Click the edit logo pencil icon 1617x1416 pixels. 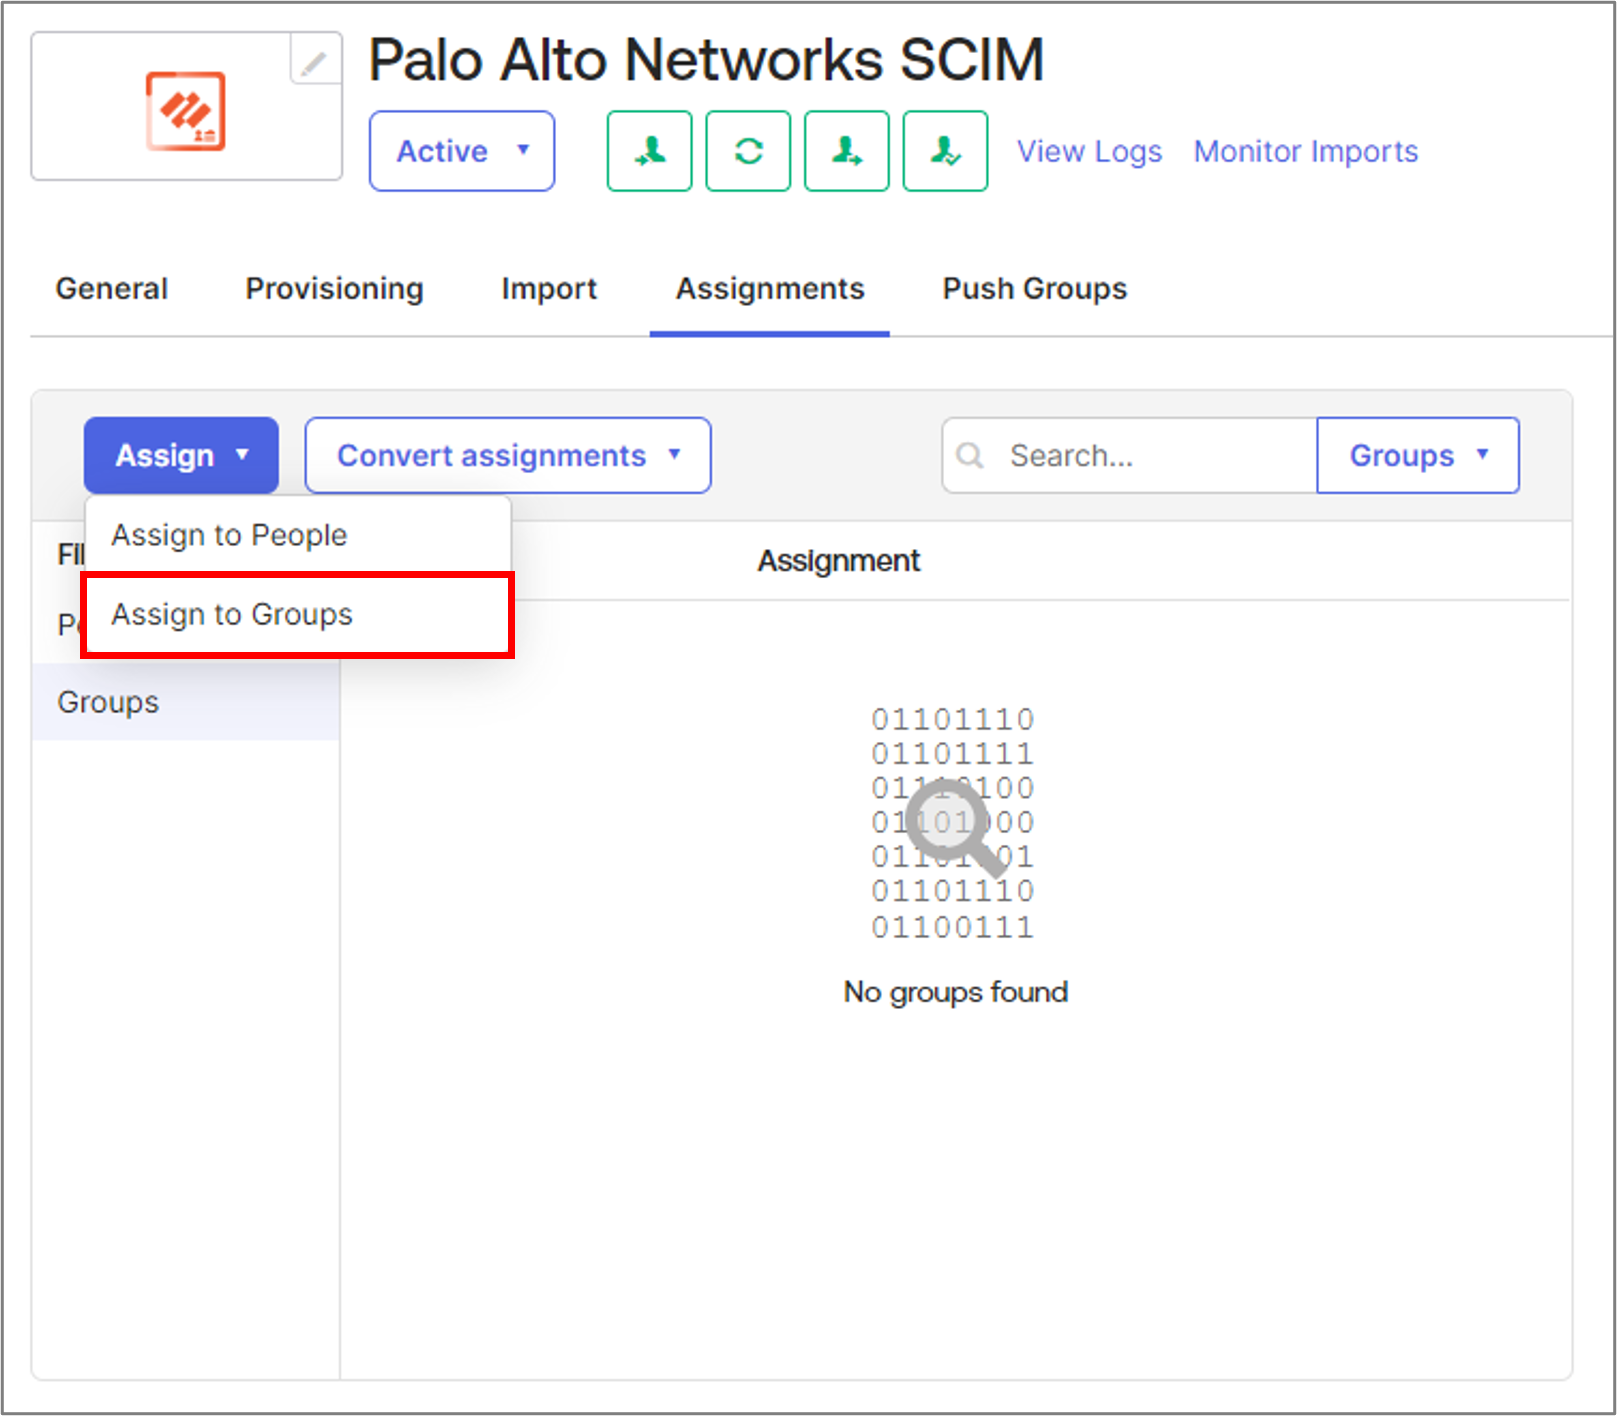(314, 62)
